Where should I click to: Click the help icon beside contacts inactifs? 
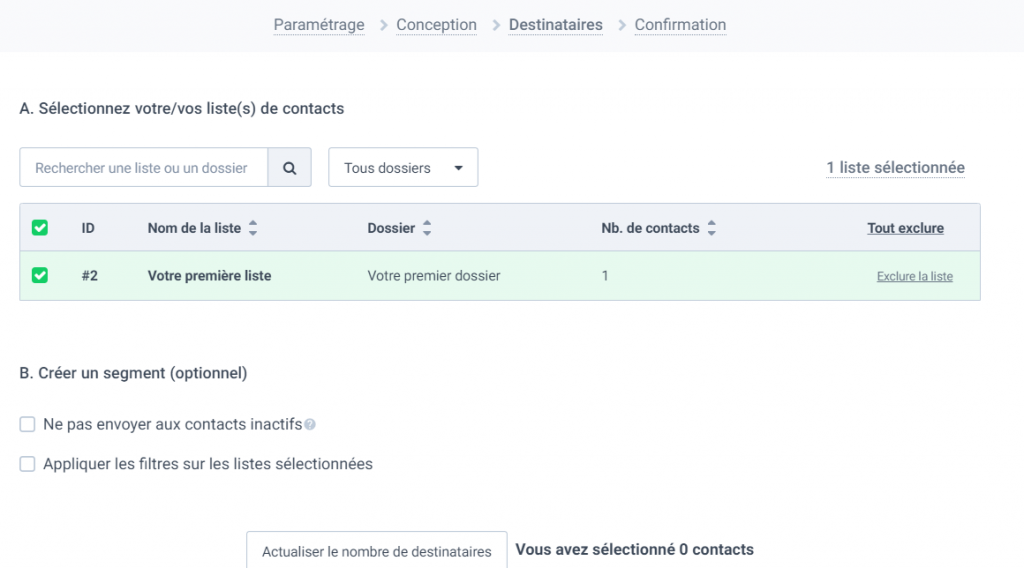coord(310,424)
